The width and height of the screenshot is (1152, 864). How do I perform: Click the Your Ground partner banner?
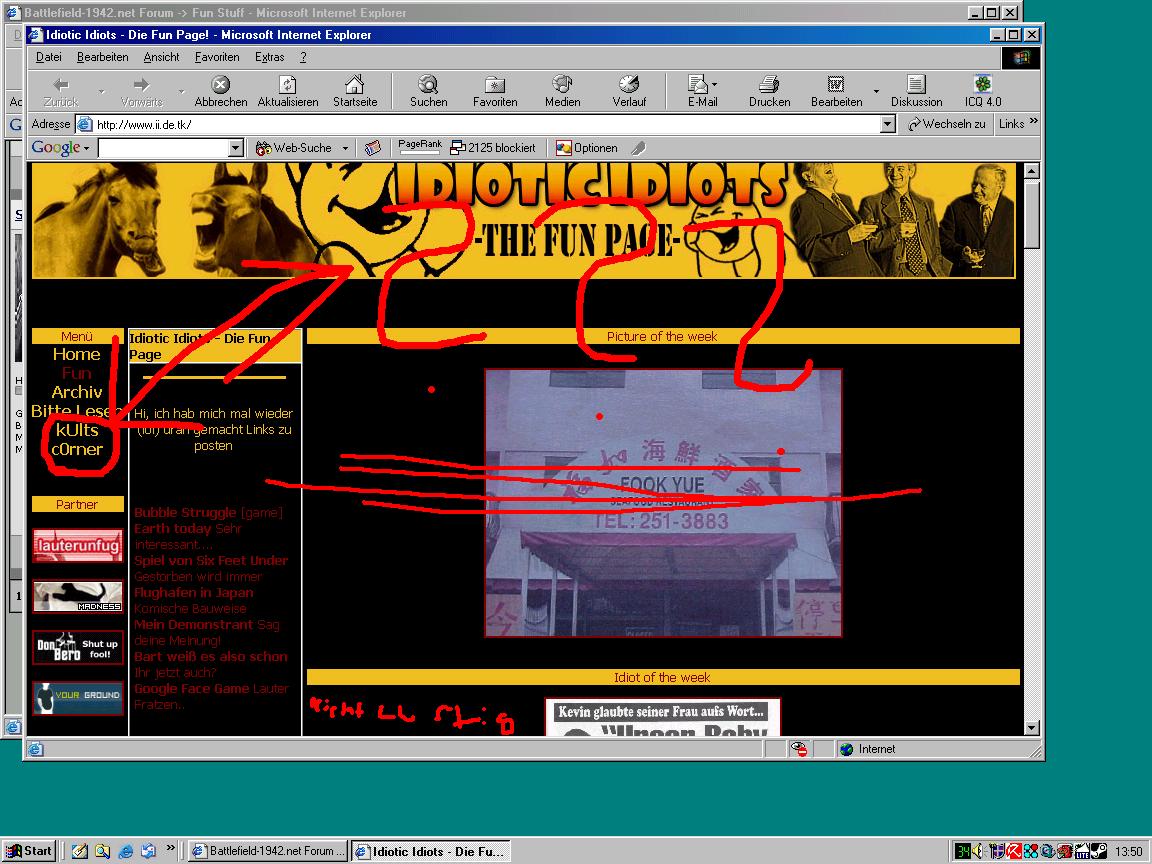tap(78, 698)
